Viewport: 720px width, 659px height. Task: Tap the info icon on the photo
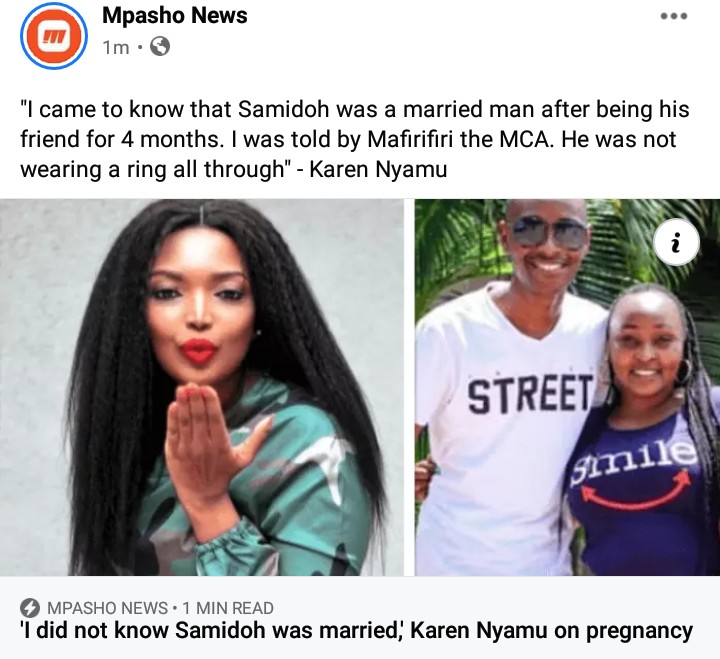tap(676, 242)
